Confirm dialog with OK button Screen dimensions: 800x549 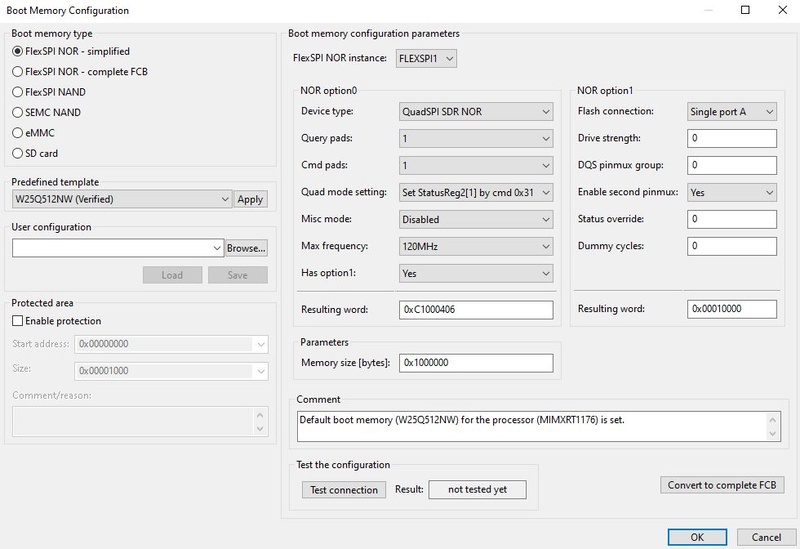coord(697,537)
